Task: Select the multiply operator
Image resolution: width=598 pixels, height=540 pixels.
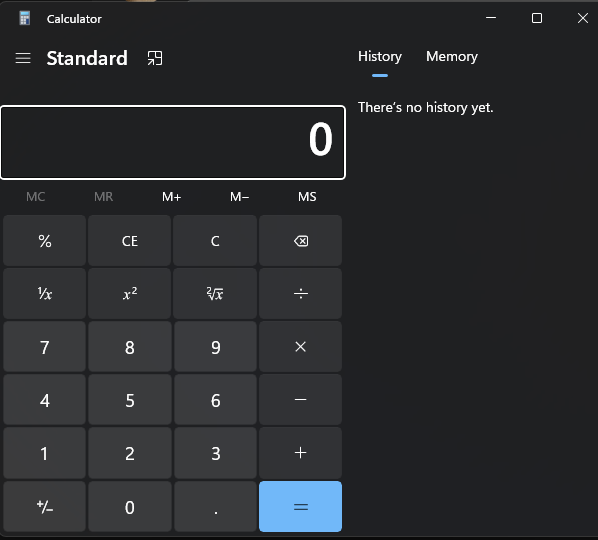Action: pyautogui.click(x=301, y=347)
